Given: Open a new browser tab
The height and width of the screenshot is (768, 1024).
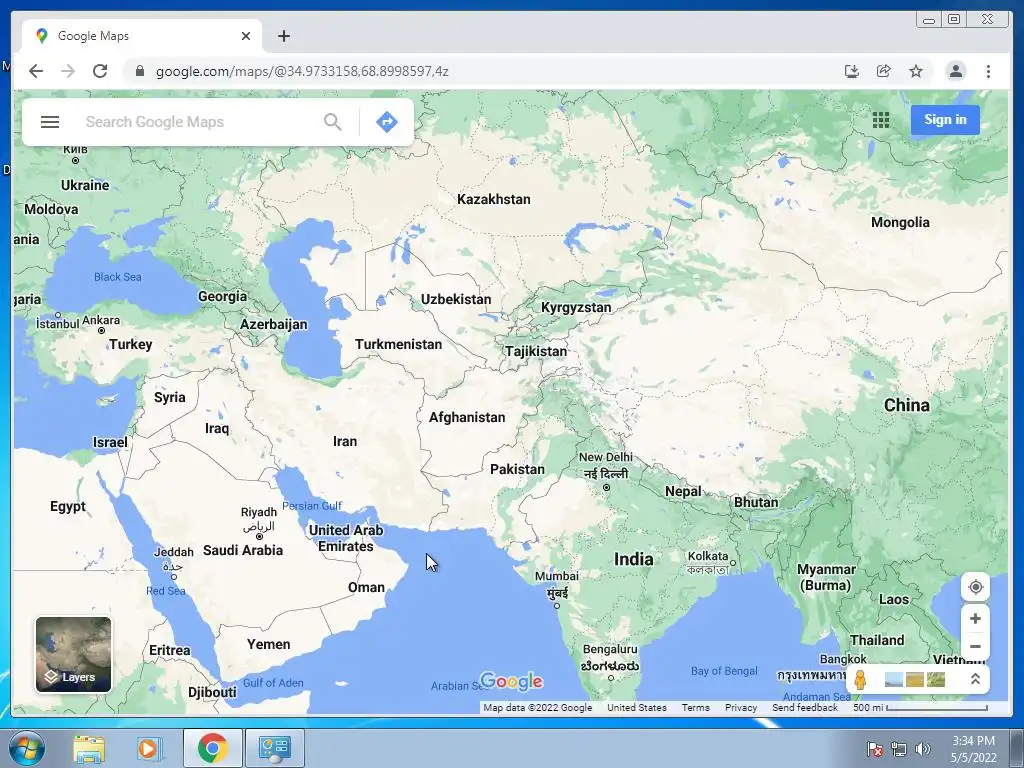Looking at the screenshot, I should (x=283, y=36).
